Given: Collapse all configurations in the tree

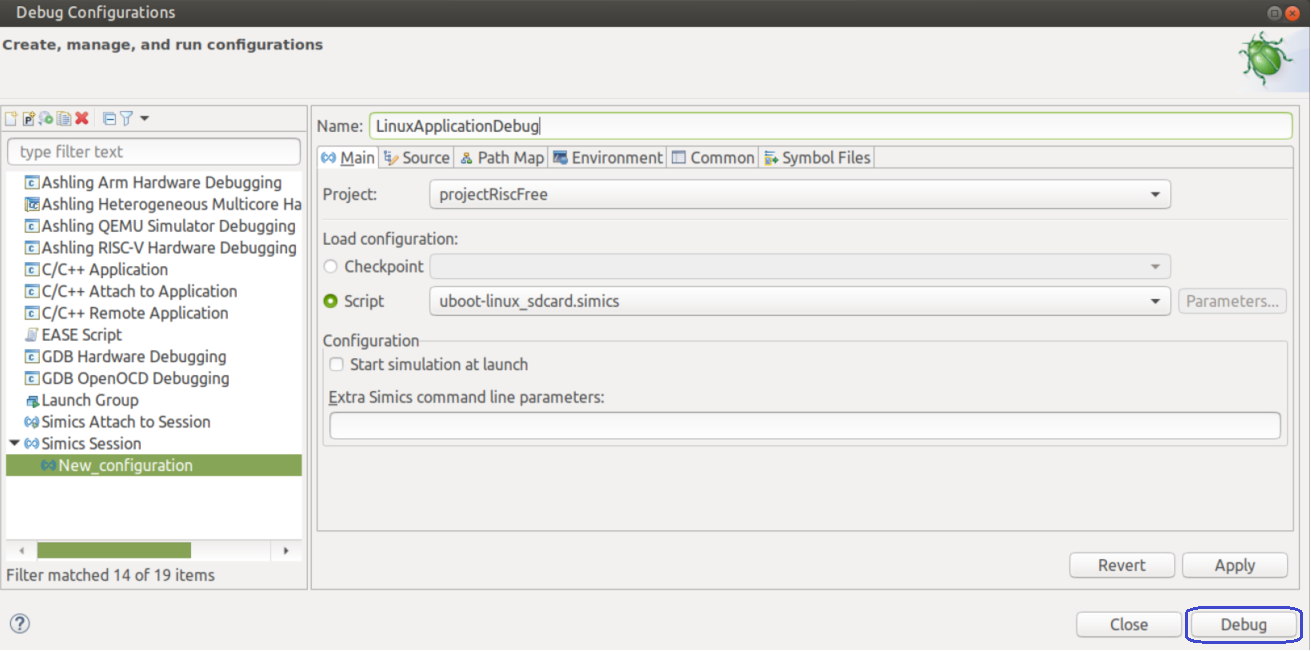Looking at the screenshot, I should [109, 119].
